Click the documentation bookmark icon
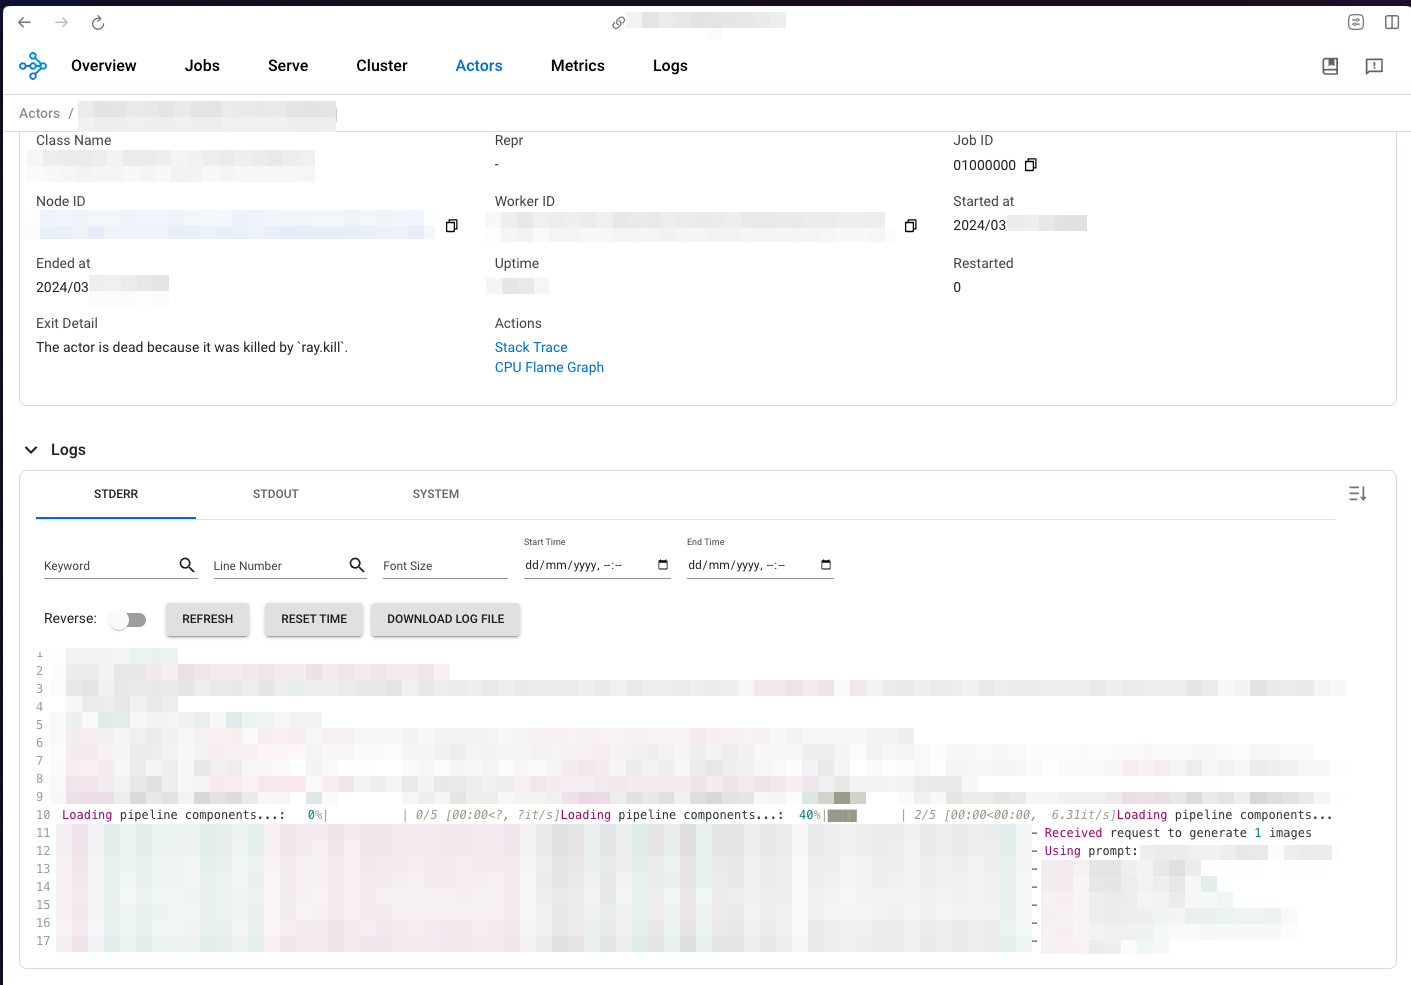 (1330, 66)
